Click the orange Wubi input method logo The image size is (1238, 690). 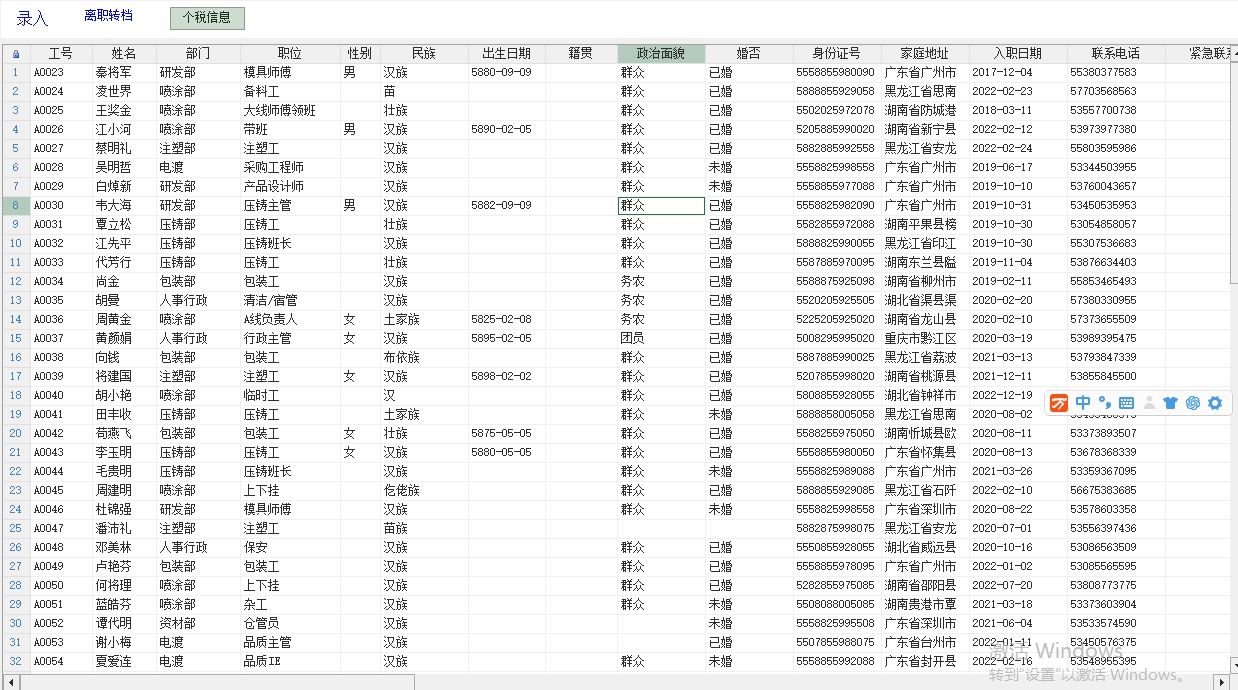(x=1059, y=403)
